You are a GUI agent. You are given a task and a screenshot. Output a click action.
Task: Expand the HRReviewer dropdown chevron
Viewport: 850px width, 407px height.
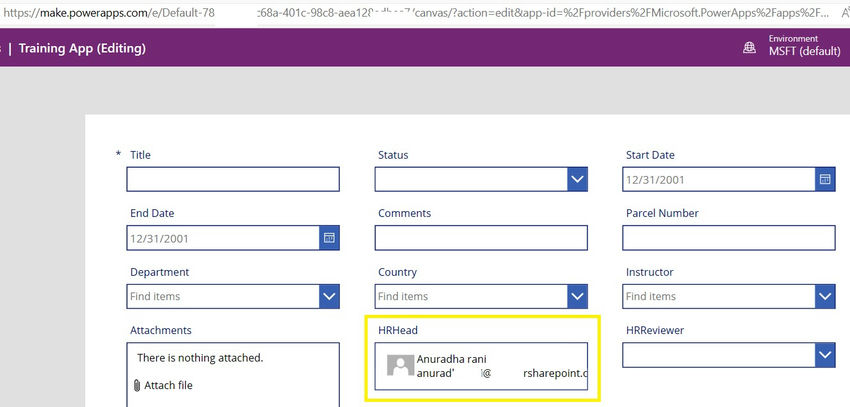[x=825, y=355]
